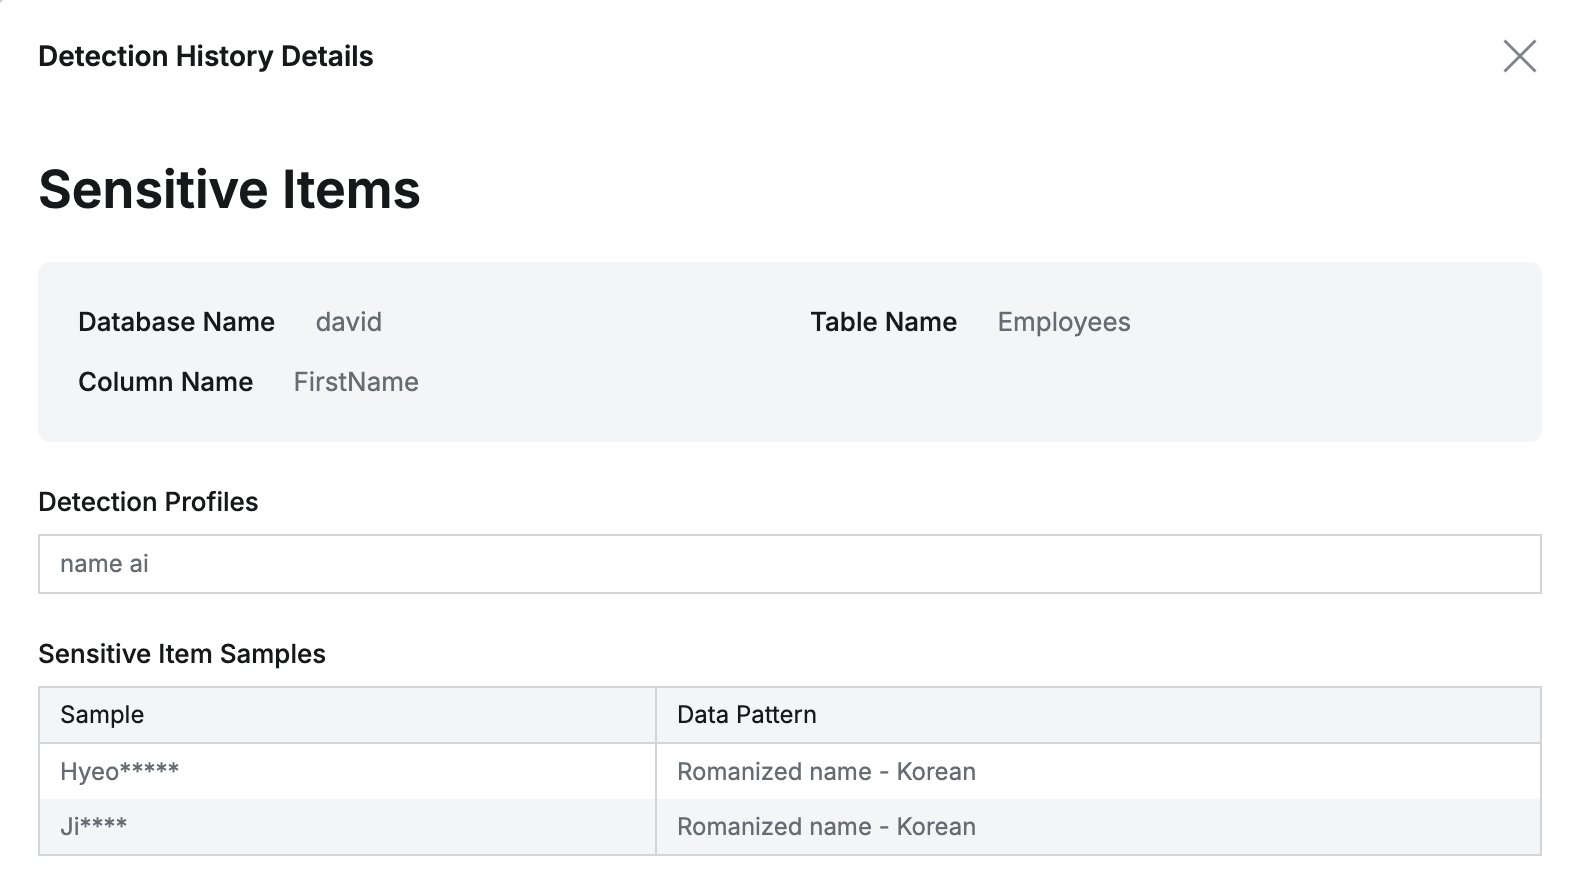Close the Detection History Details dialog
The height and width of the screenshot is (888, 1576).
click(1519, 56)
